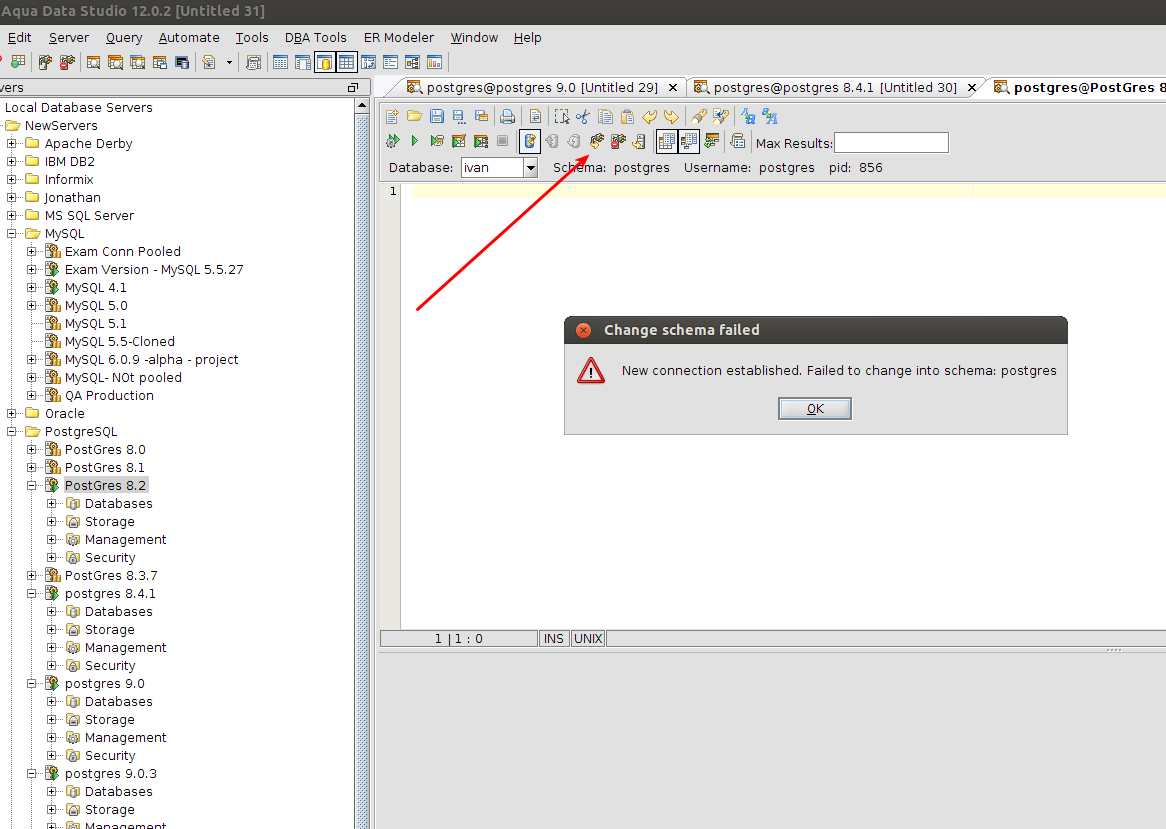Click the Save script floppy icon
Image resolution: width=1166 pixels, height=829 pixels.
coord(437,116)
